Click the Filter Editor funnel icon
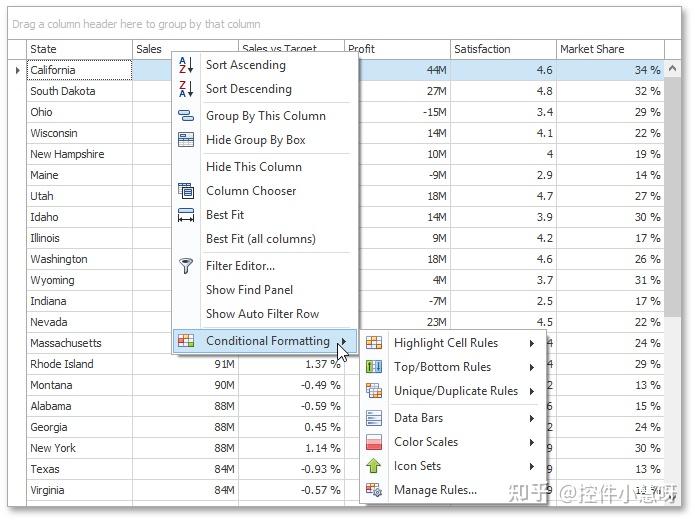 [x=186, y=266]
